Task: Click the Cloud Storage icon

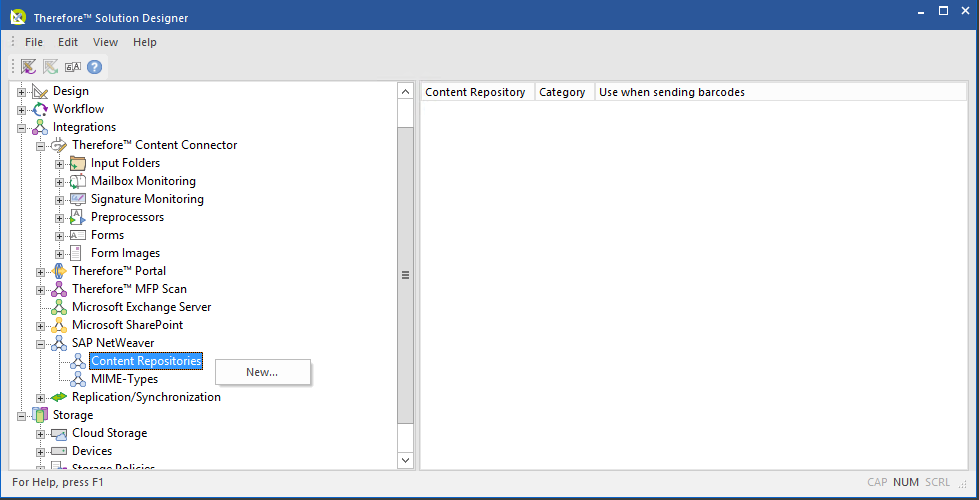Action: [59, 433]
